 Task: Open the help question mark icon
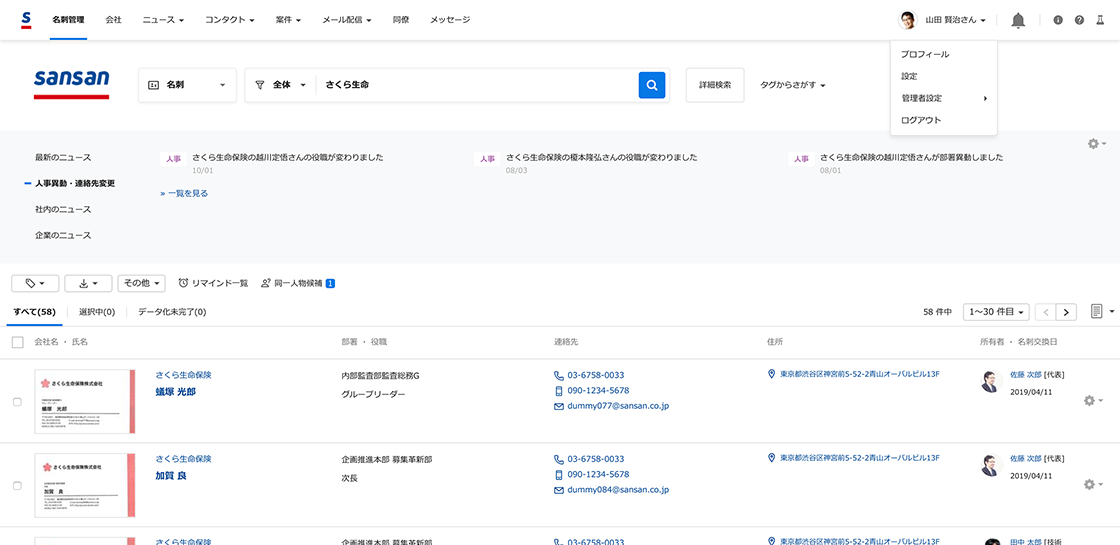(1079, 20)
